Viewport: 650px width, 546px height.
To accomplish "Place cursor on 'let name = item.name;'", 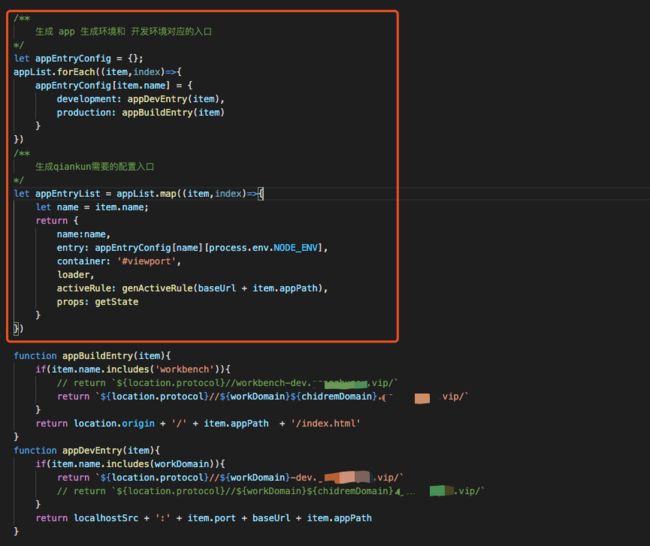I will point(92,207).
